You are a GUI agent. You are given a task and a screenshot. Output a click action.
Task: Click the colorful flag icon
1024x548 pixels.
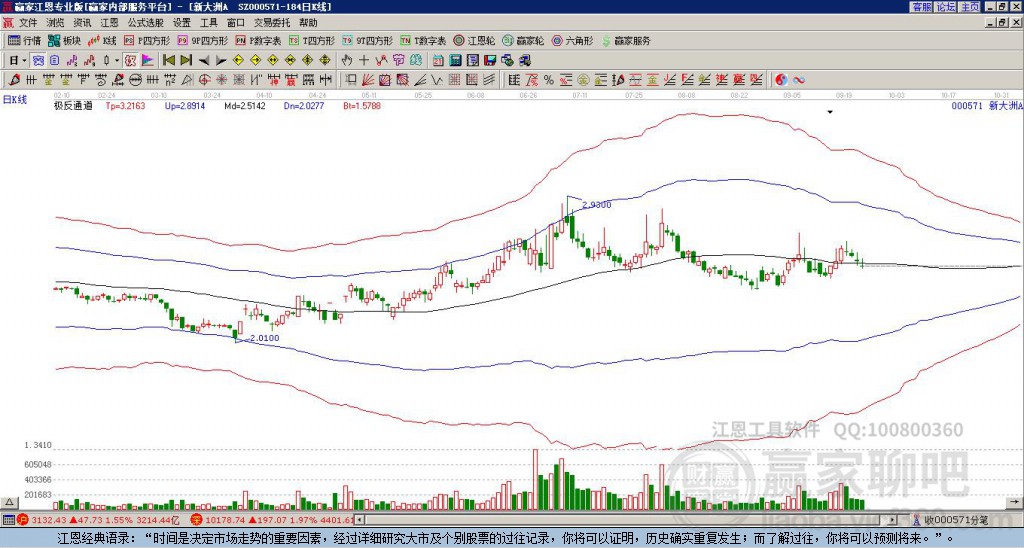[148, 61]
